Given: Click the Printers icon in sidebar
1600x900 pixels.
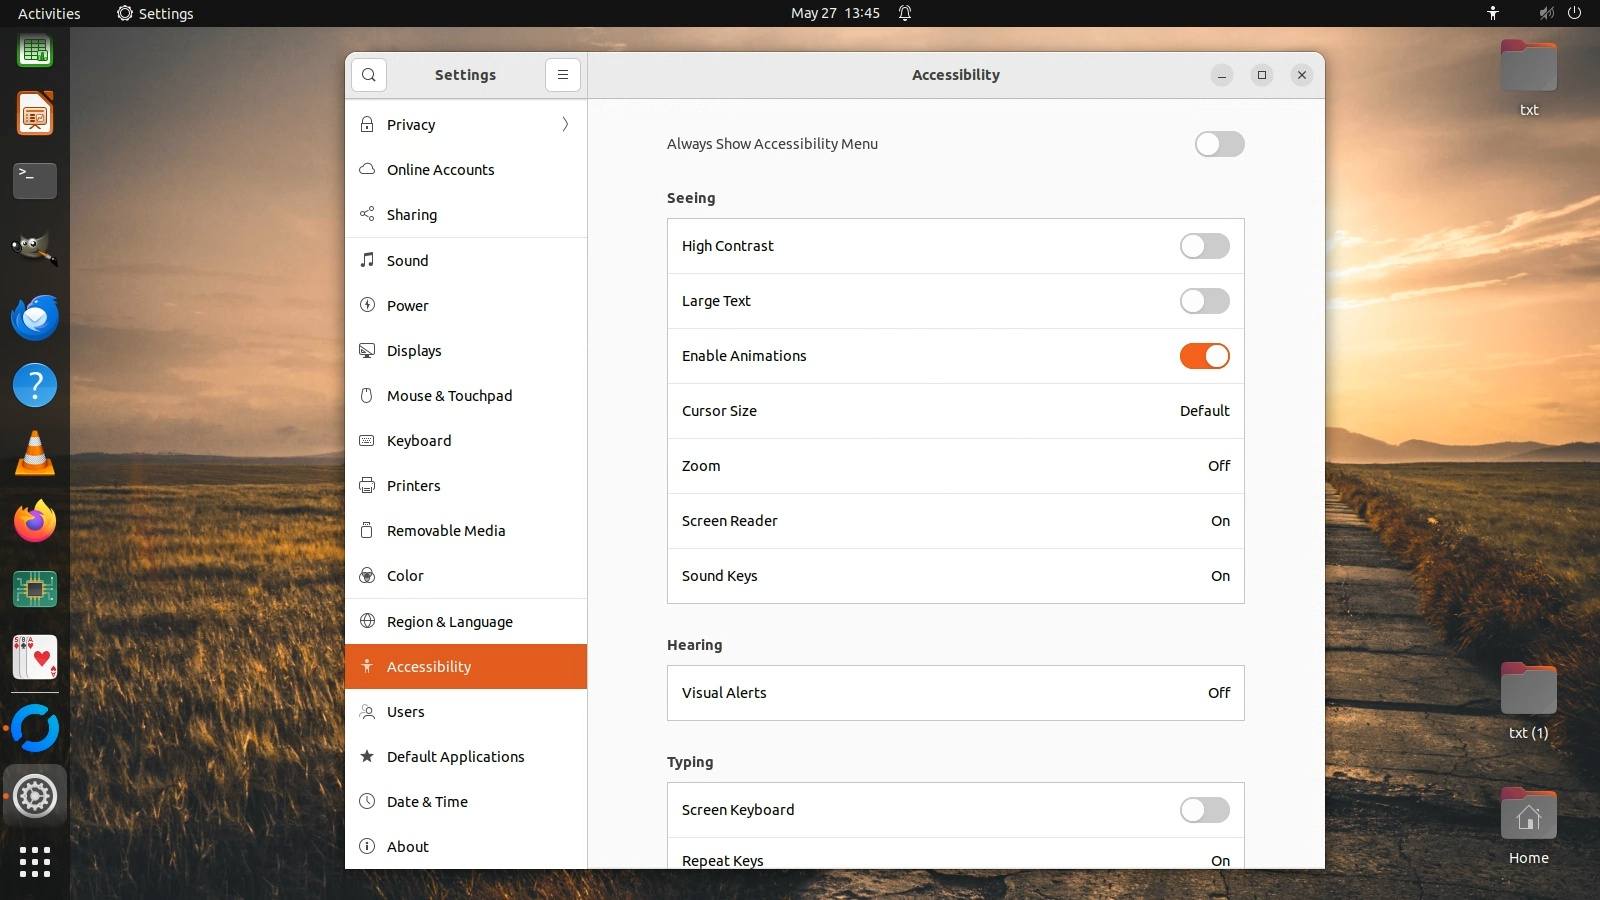Looking at the screenshot, I should (x=367, y=486).
